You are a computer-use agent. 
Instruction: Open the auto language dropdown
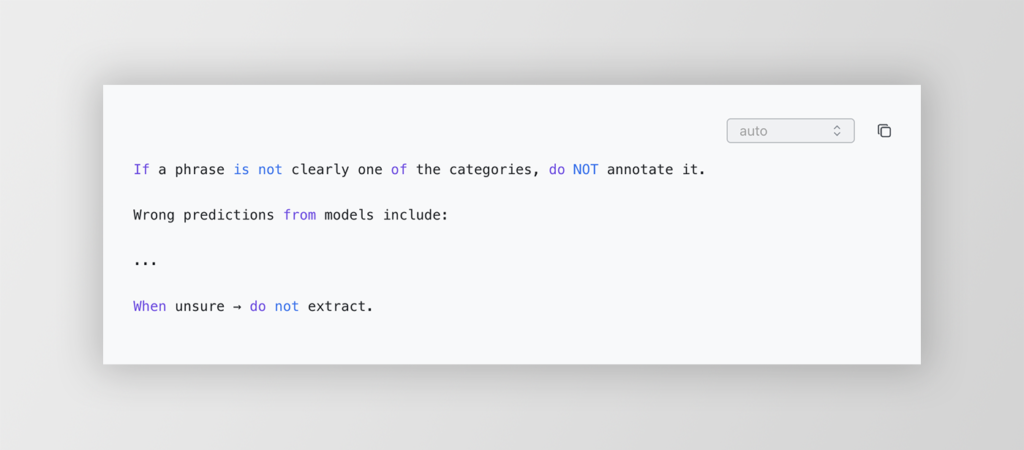coord(790,131)
